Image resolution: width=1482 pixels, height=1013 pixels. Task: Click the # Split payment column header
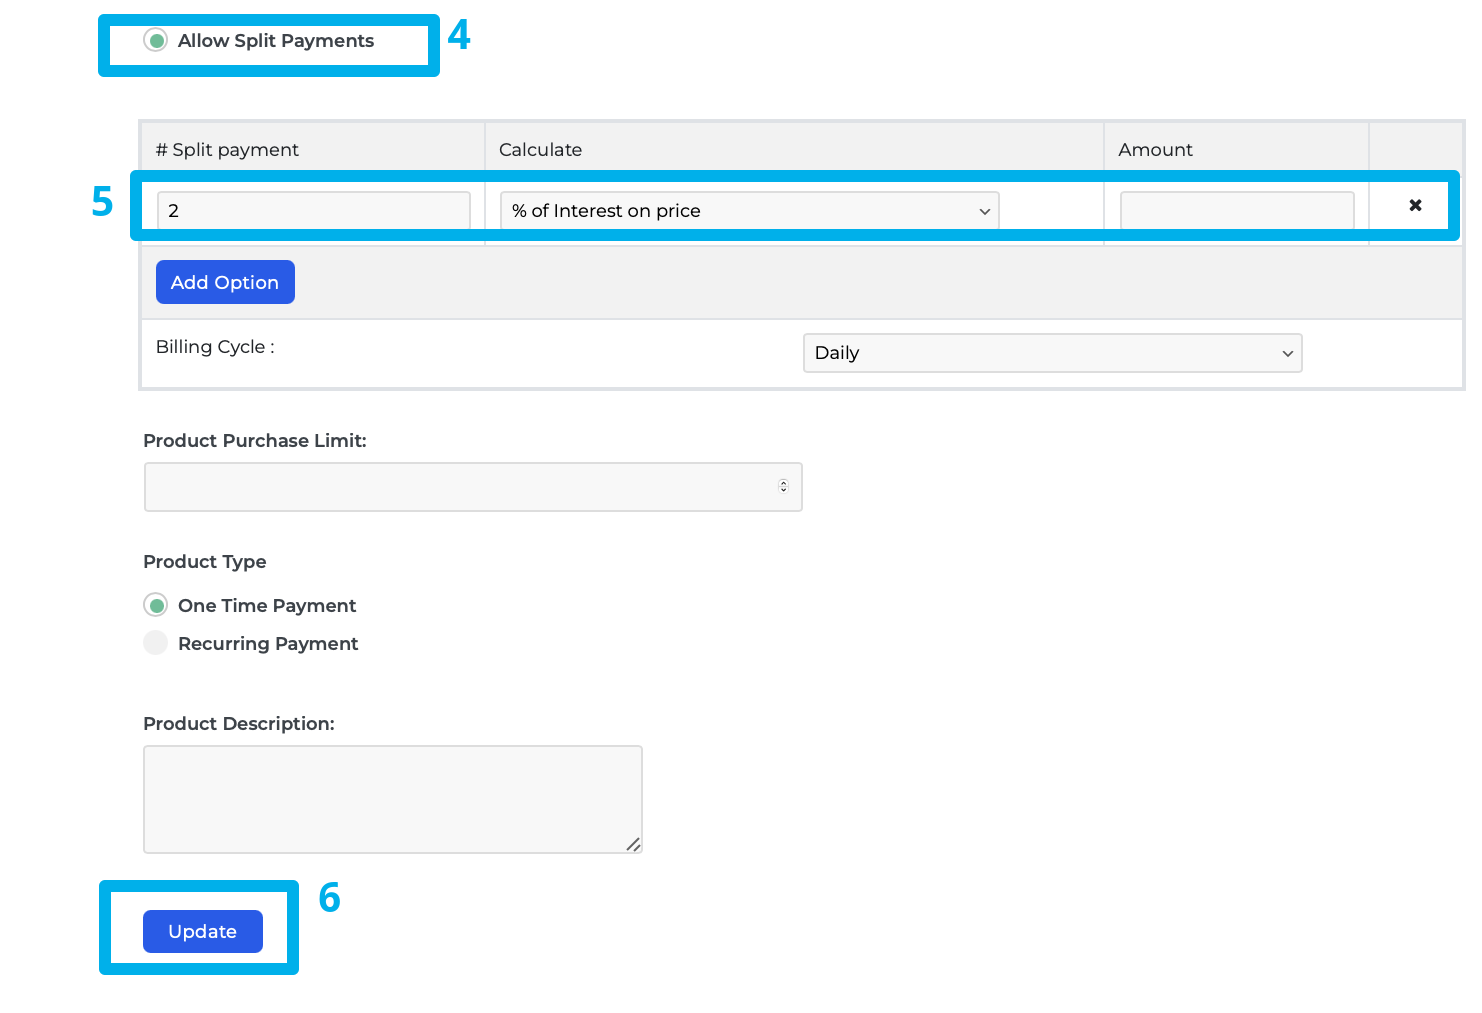pyautogui.click(x=227, y=149)
